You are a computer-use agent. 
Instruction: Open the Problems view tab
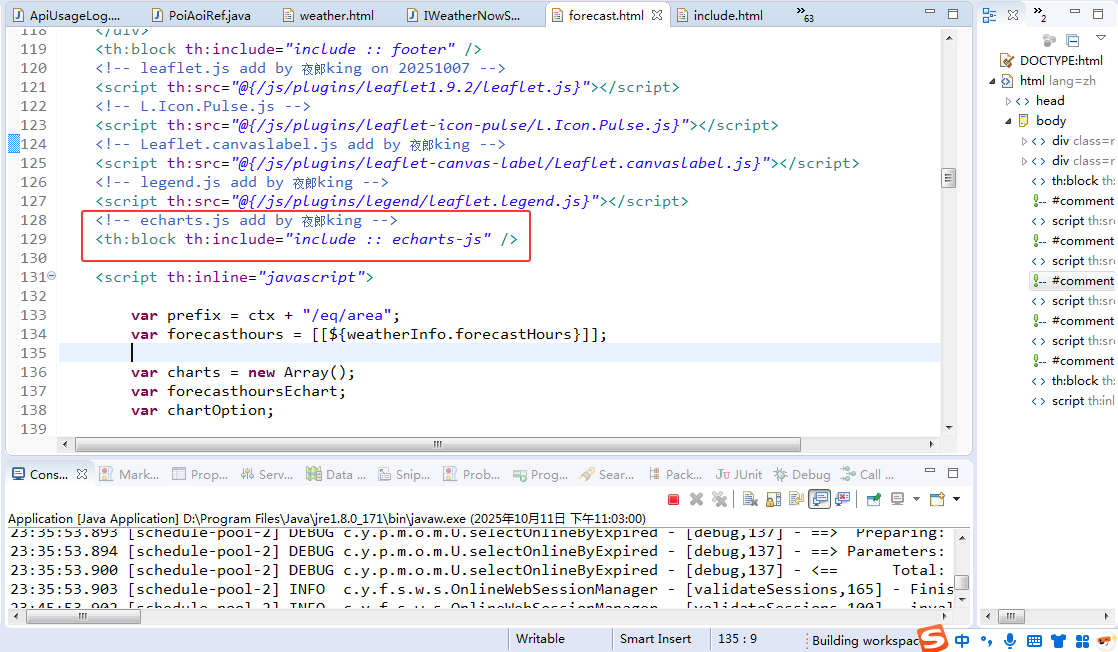point(472,474)
